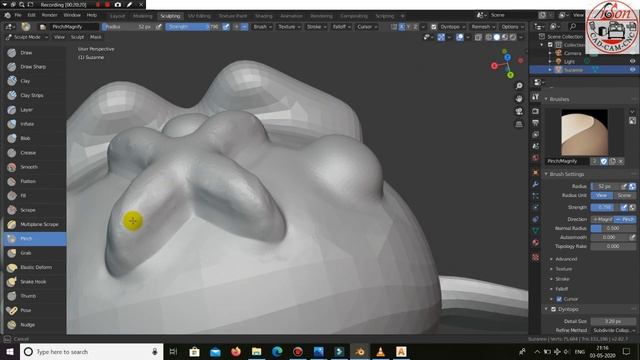
Task: Expand the Advanced section
Action: (566, 259)
